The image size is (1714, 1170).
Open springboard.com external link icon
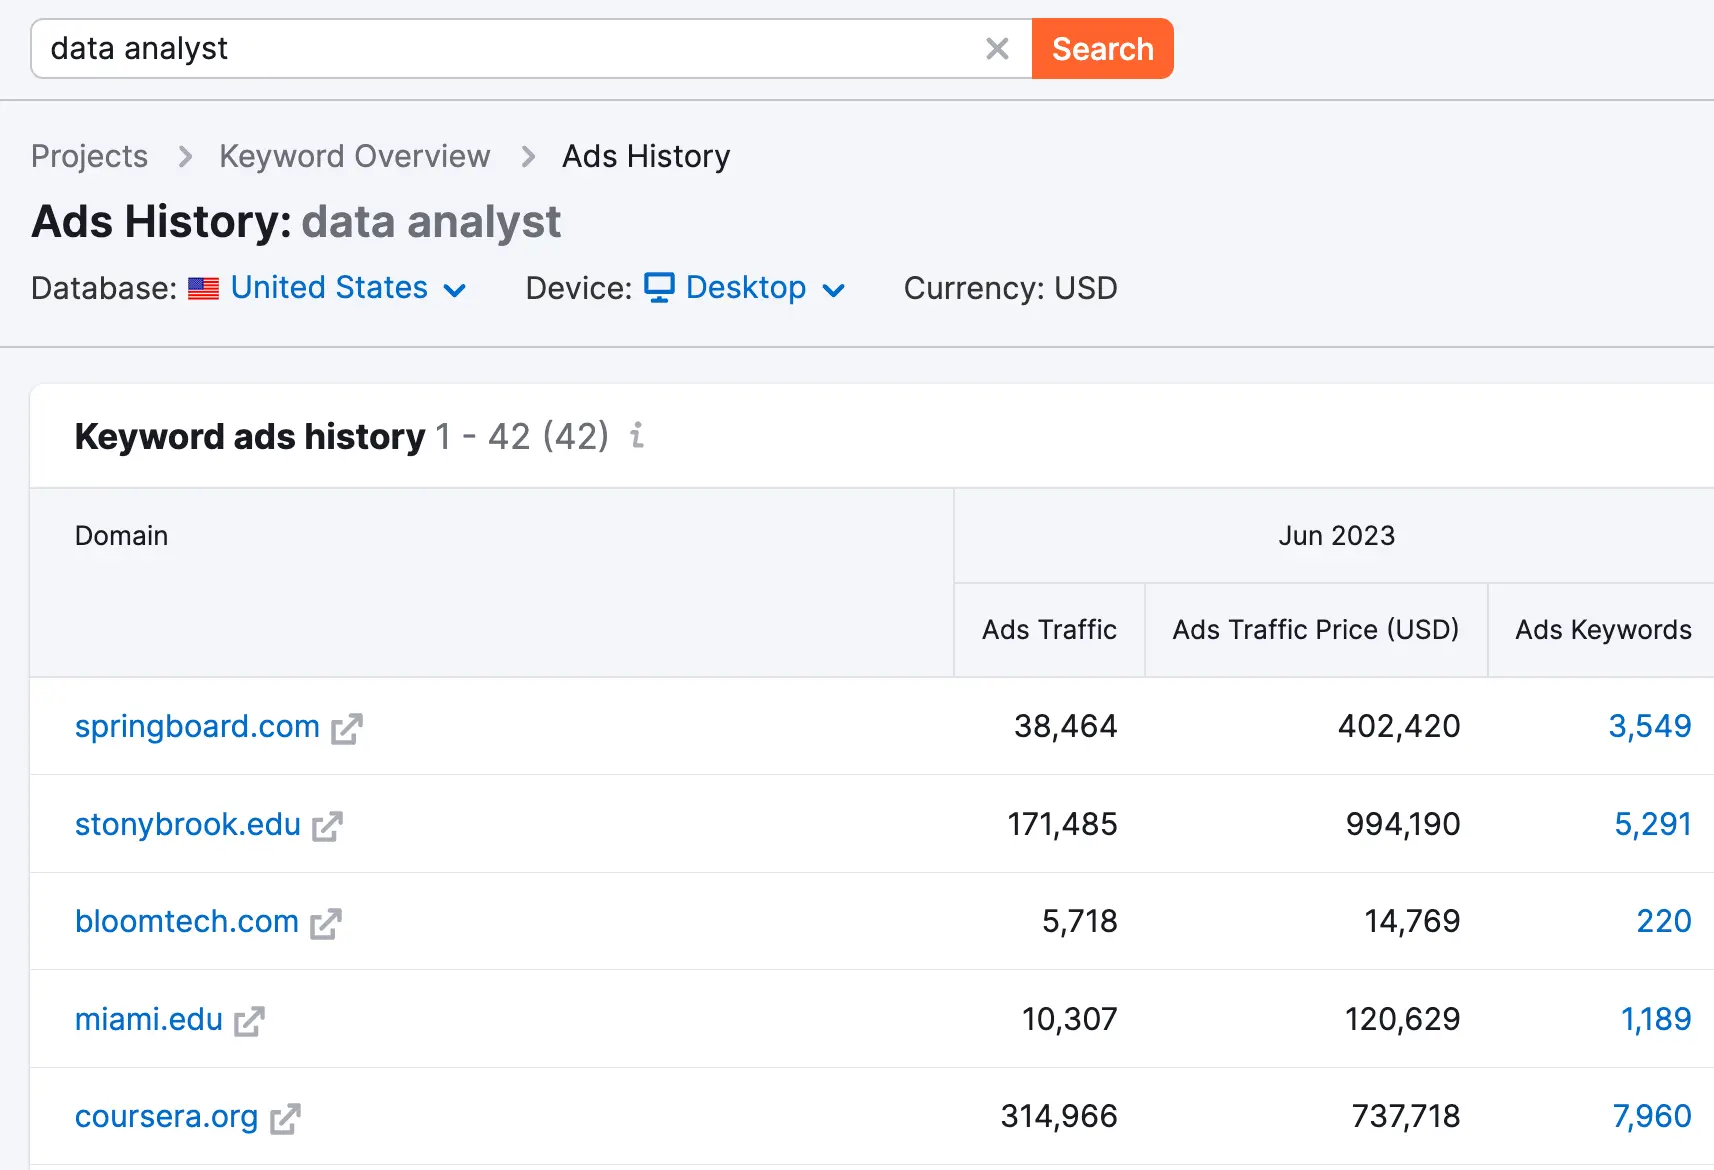point(347,729)
